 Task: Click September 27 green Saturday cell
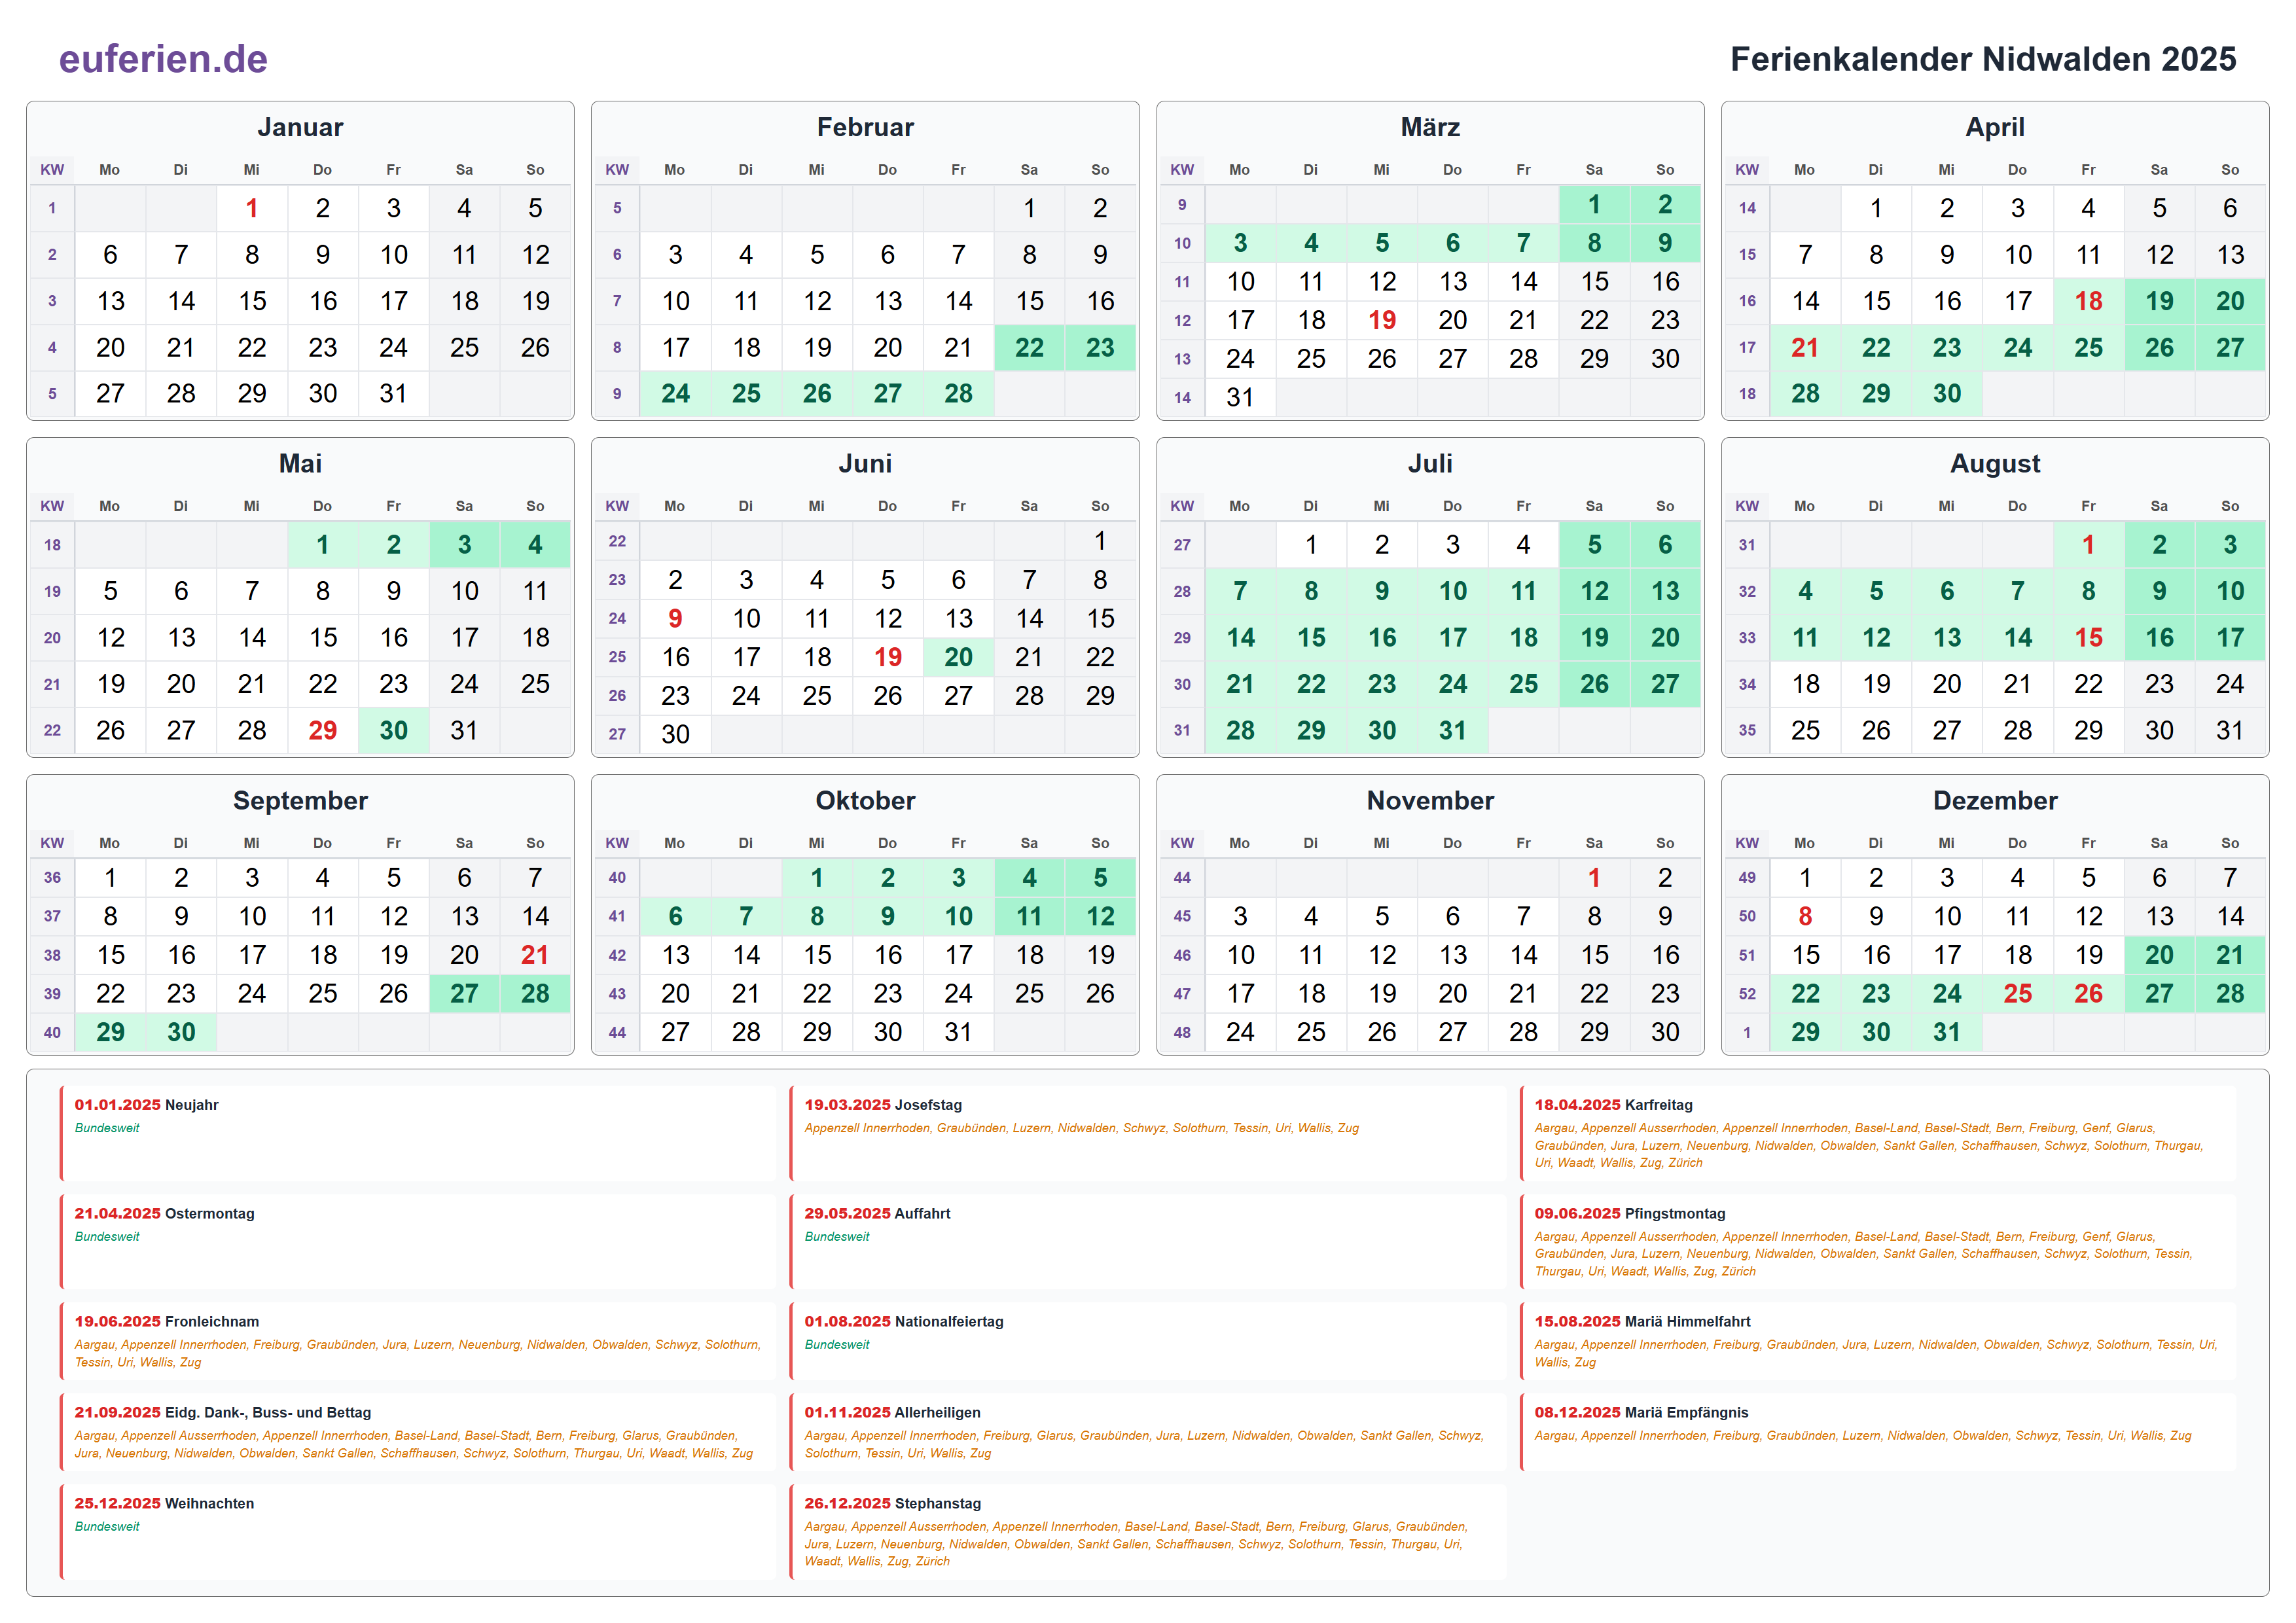pos(464,993)
